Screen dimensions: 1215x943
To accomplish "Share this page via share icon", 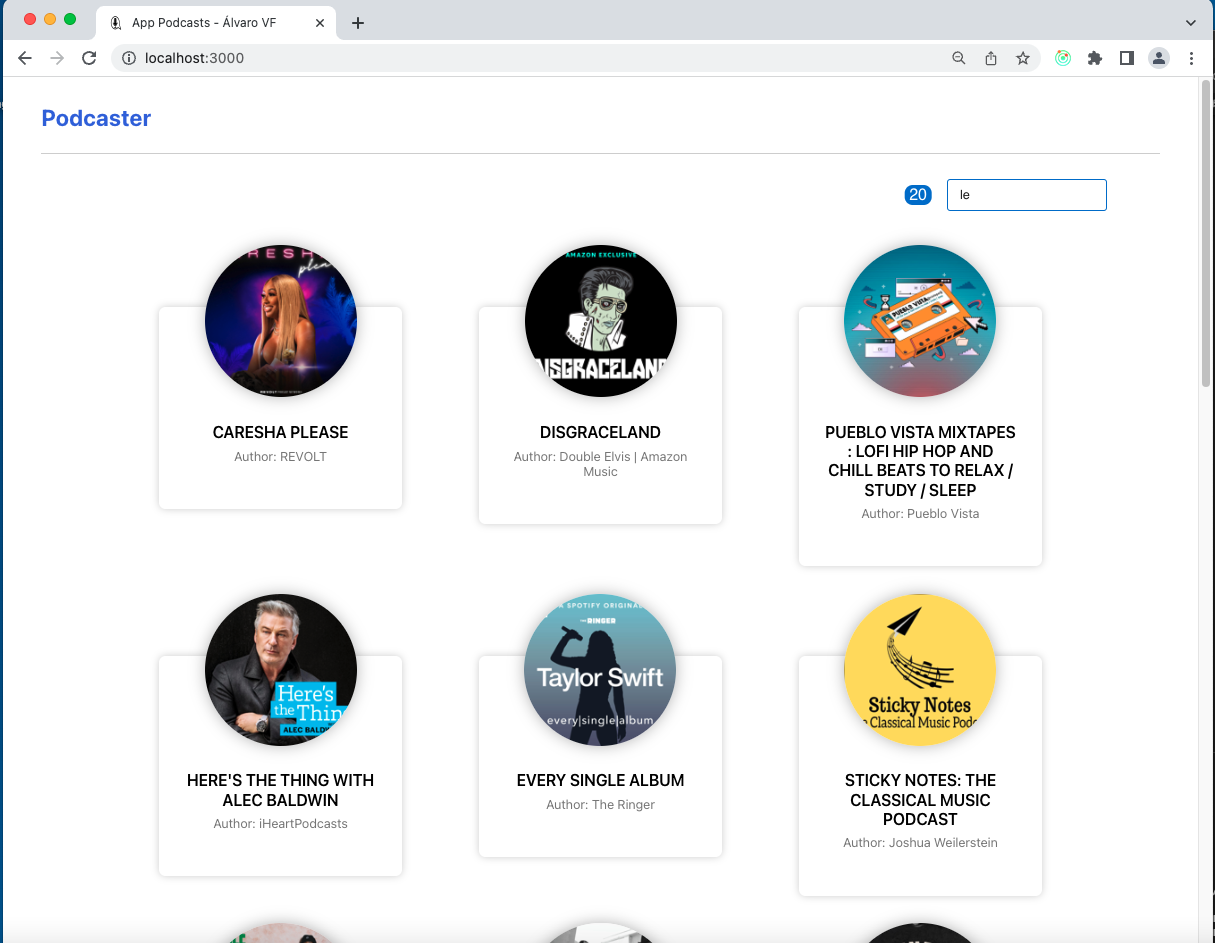I will [991, 58].
